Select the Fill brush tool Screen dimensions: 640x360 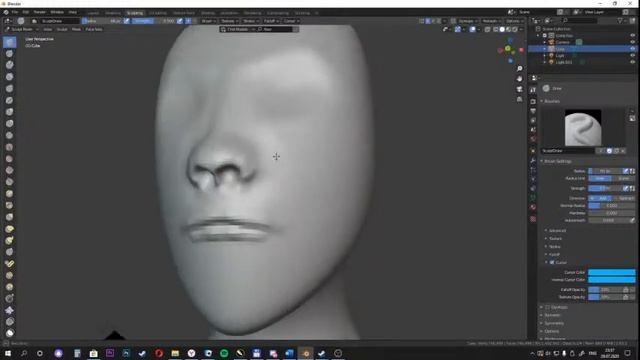coord(10,170)
